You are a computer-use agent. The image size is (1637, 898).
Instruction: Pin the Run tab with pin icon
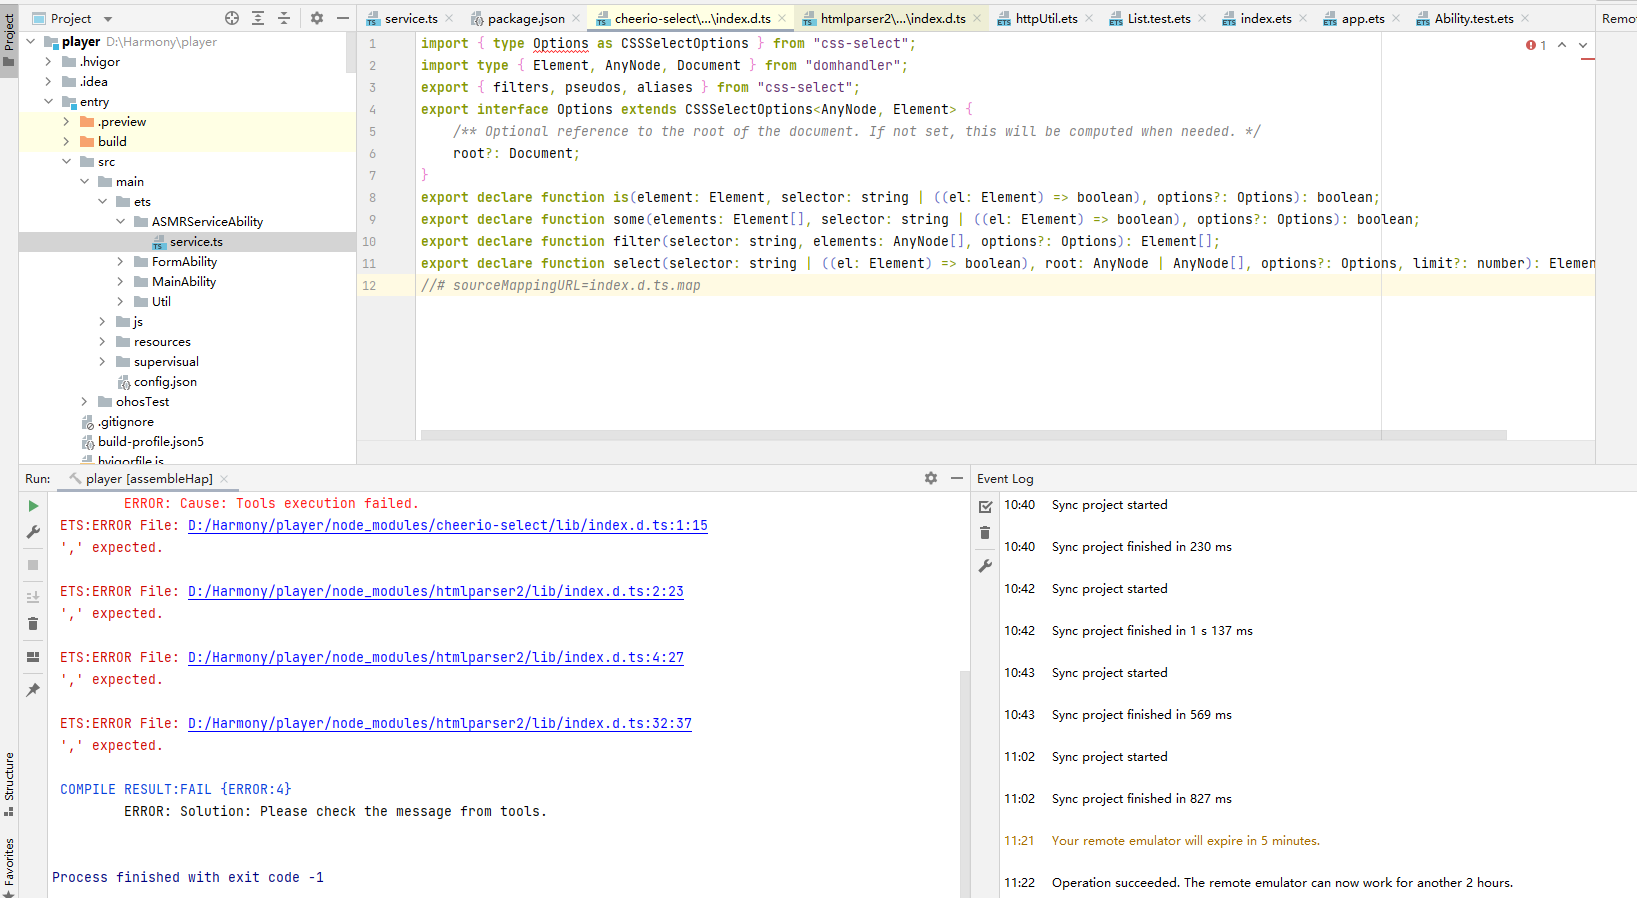33,690
